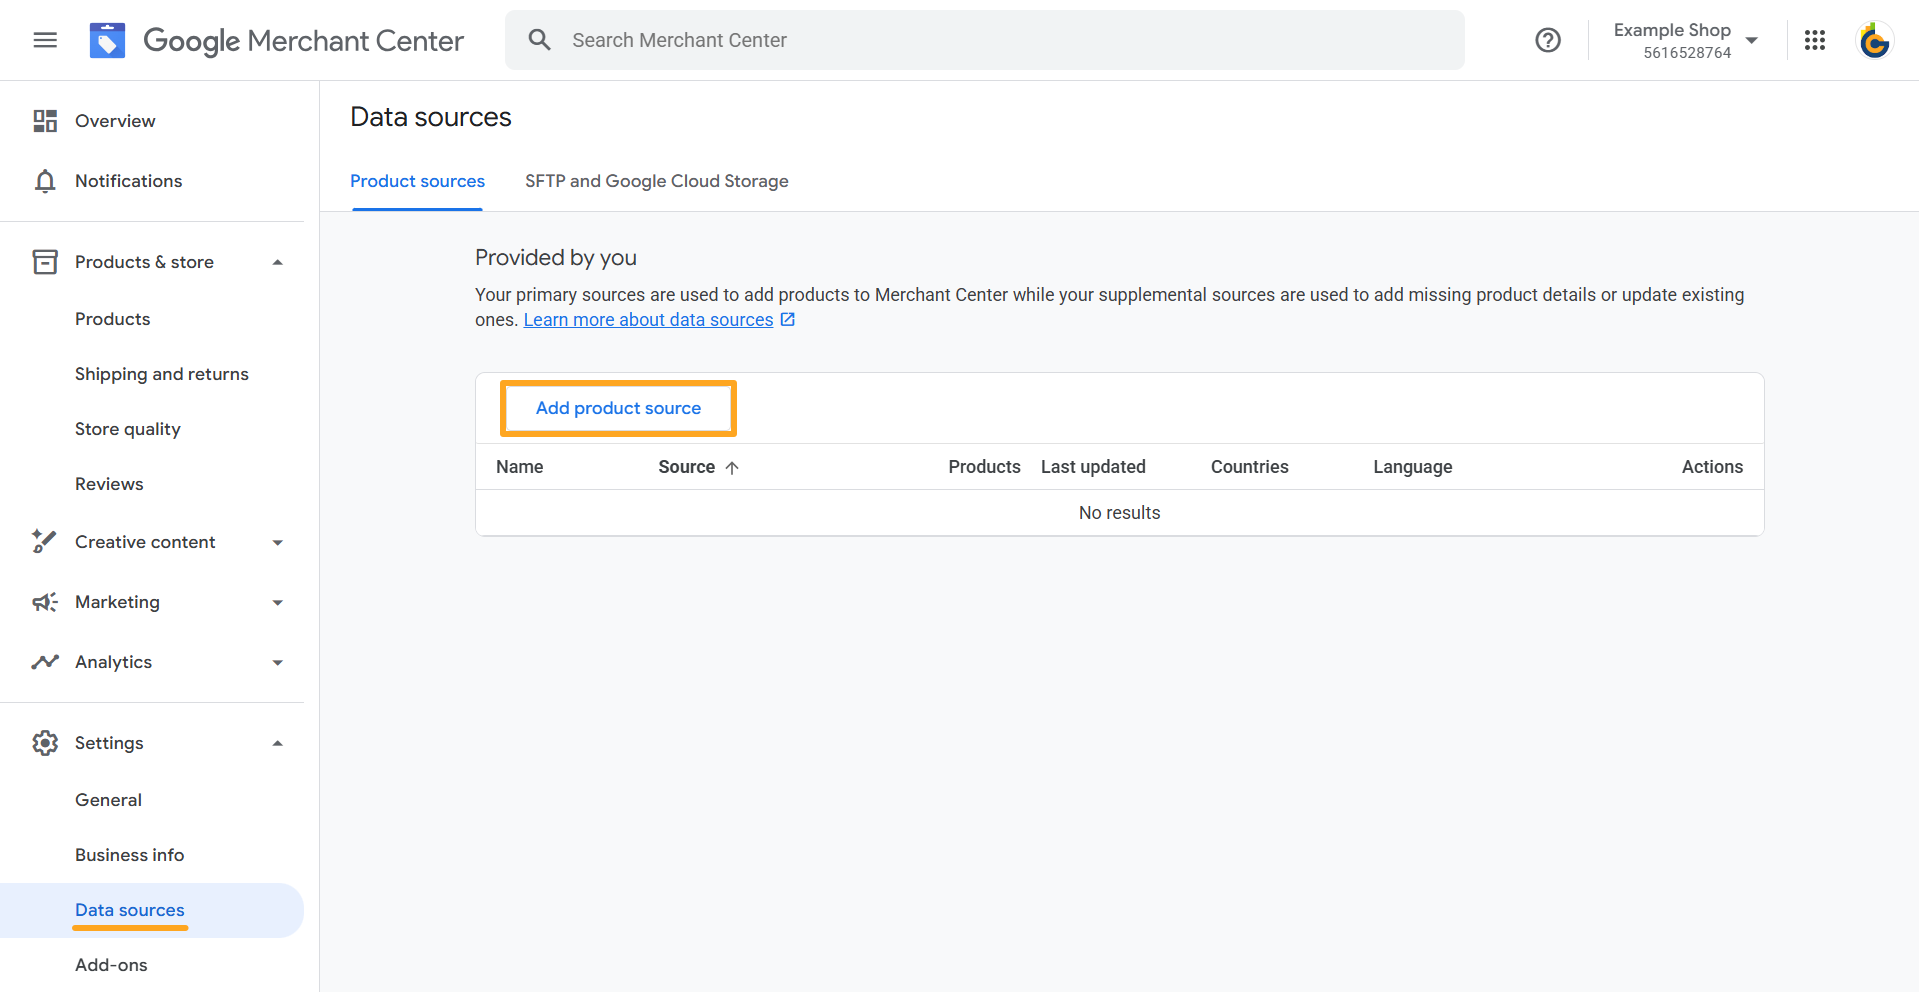Click Add product source button
Viewport: 1919px width, 992px height.
click(618, 408)
